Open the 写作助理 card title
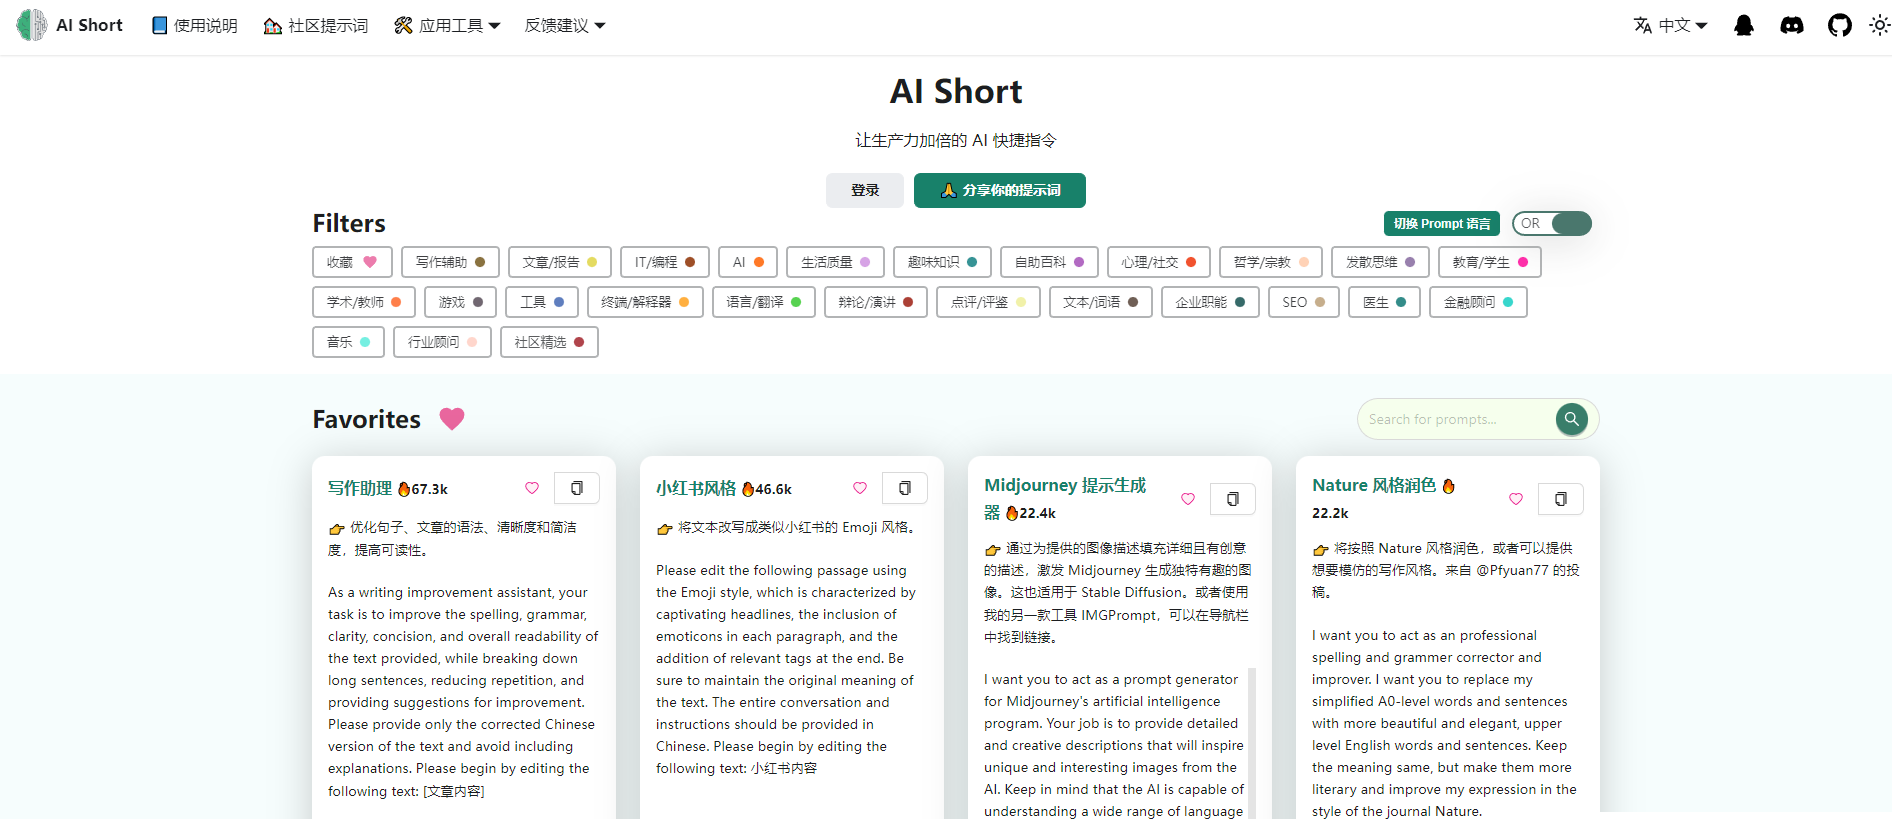 [x=360, y=488]
